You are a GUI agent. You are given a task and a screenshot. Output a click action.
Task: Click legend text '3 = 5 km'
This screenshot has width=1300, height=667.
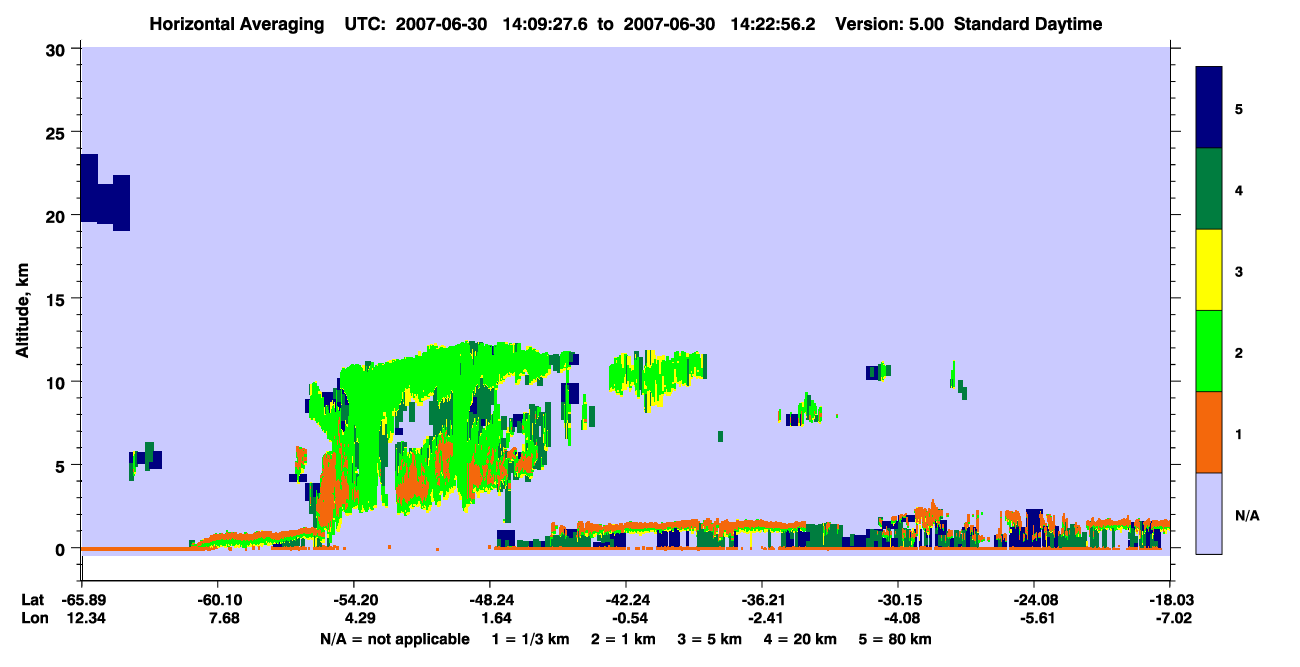pyautogui.click(x=710, y=639)
